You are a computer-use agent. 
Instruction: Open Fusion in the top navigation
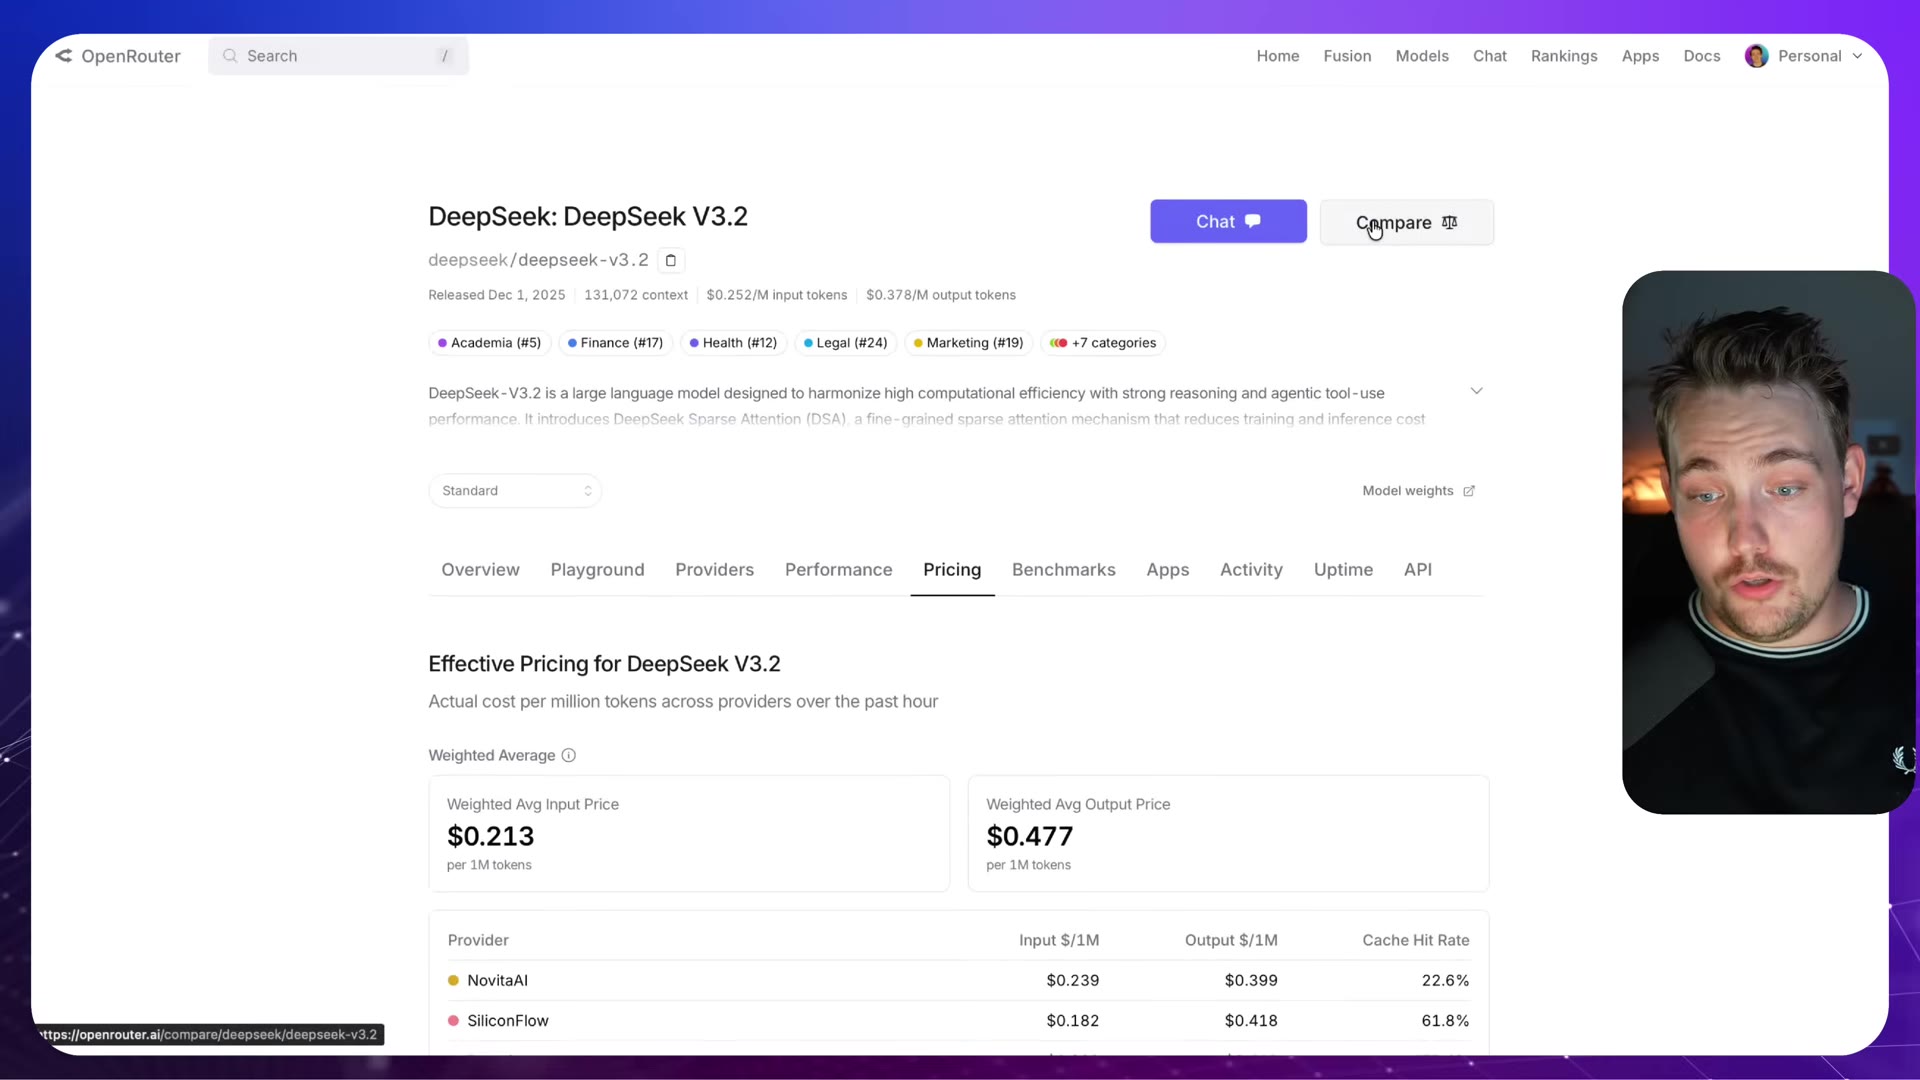[x=1347, y=56]
